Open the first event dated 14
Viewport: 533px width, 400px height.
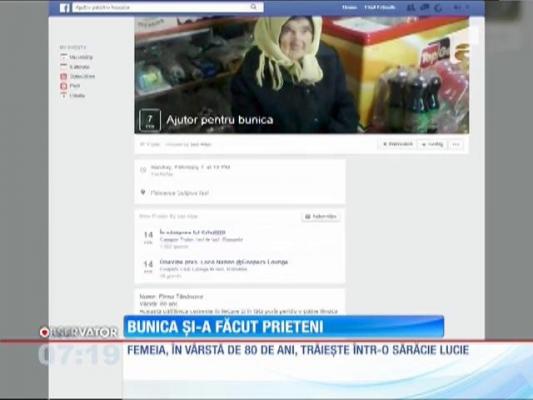tap(193, 232)
